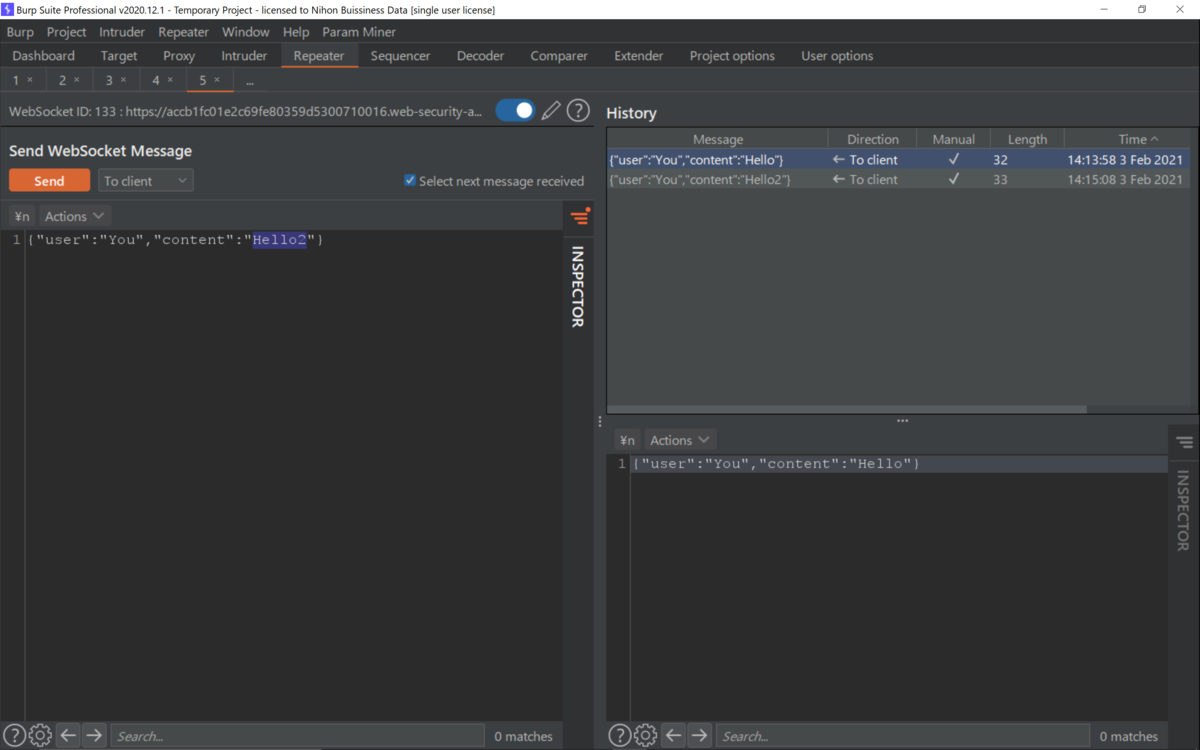
Task: Open the right Inspector hamburger icon
Action: point(1184,442)
